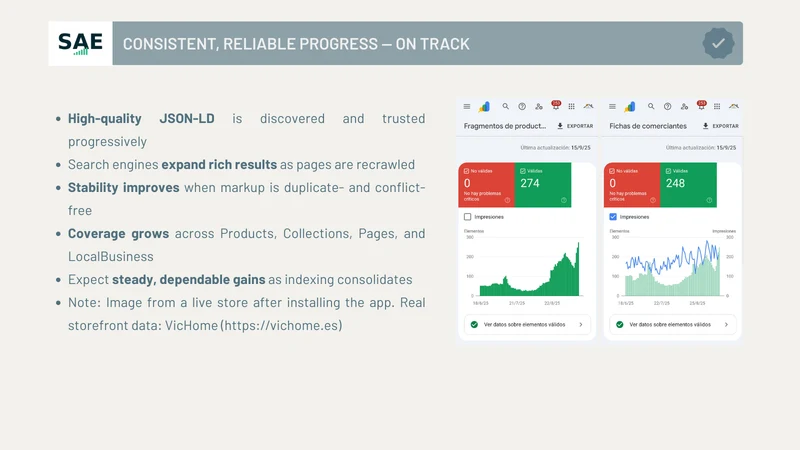Click 'Stability improves' bullet text
The width and height of the screenshot is (800, 450).
pyautogui.click(x=123, y=187)
